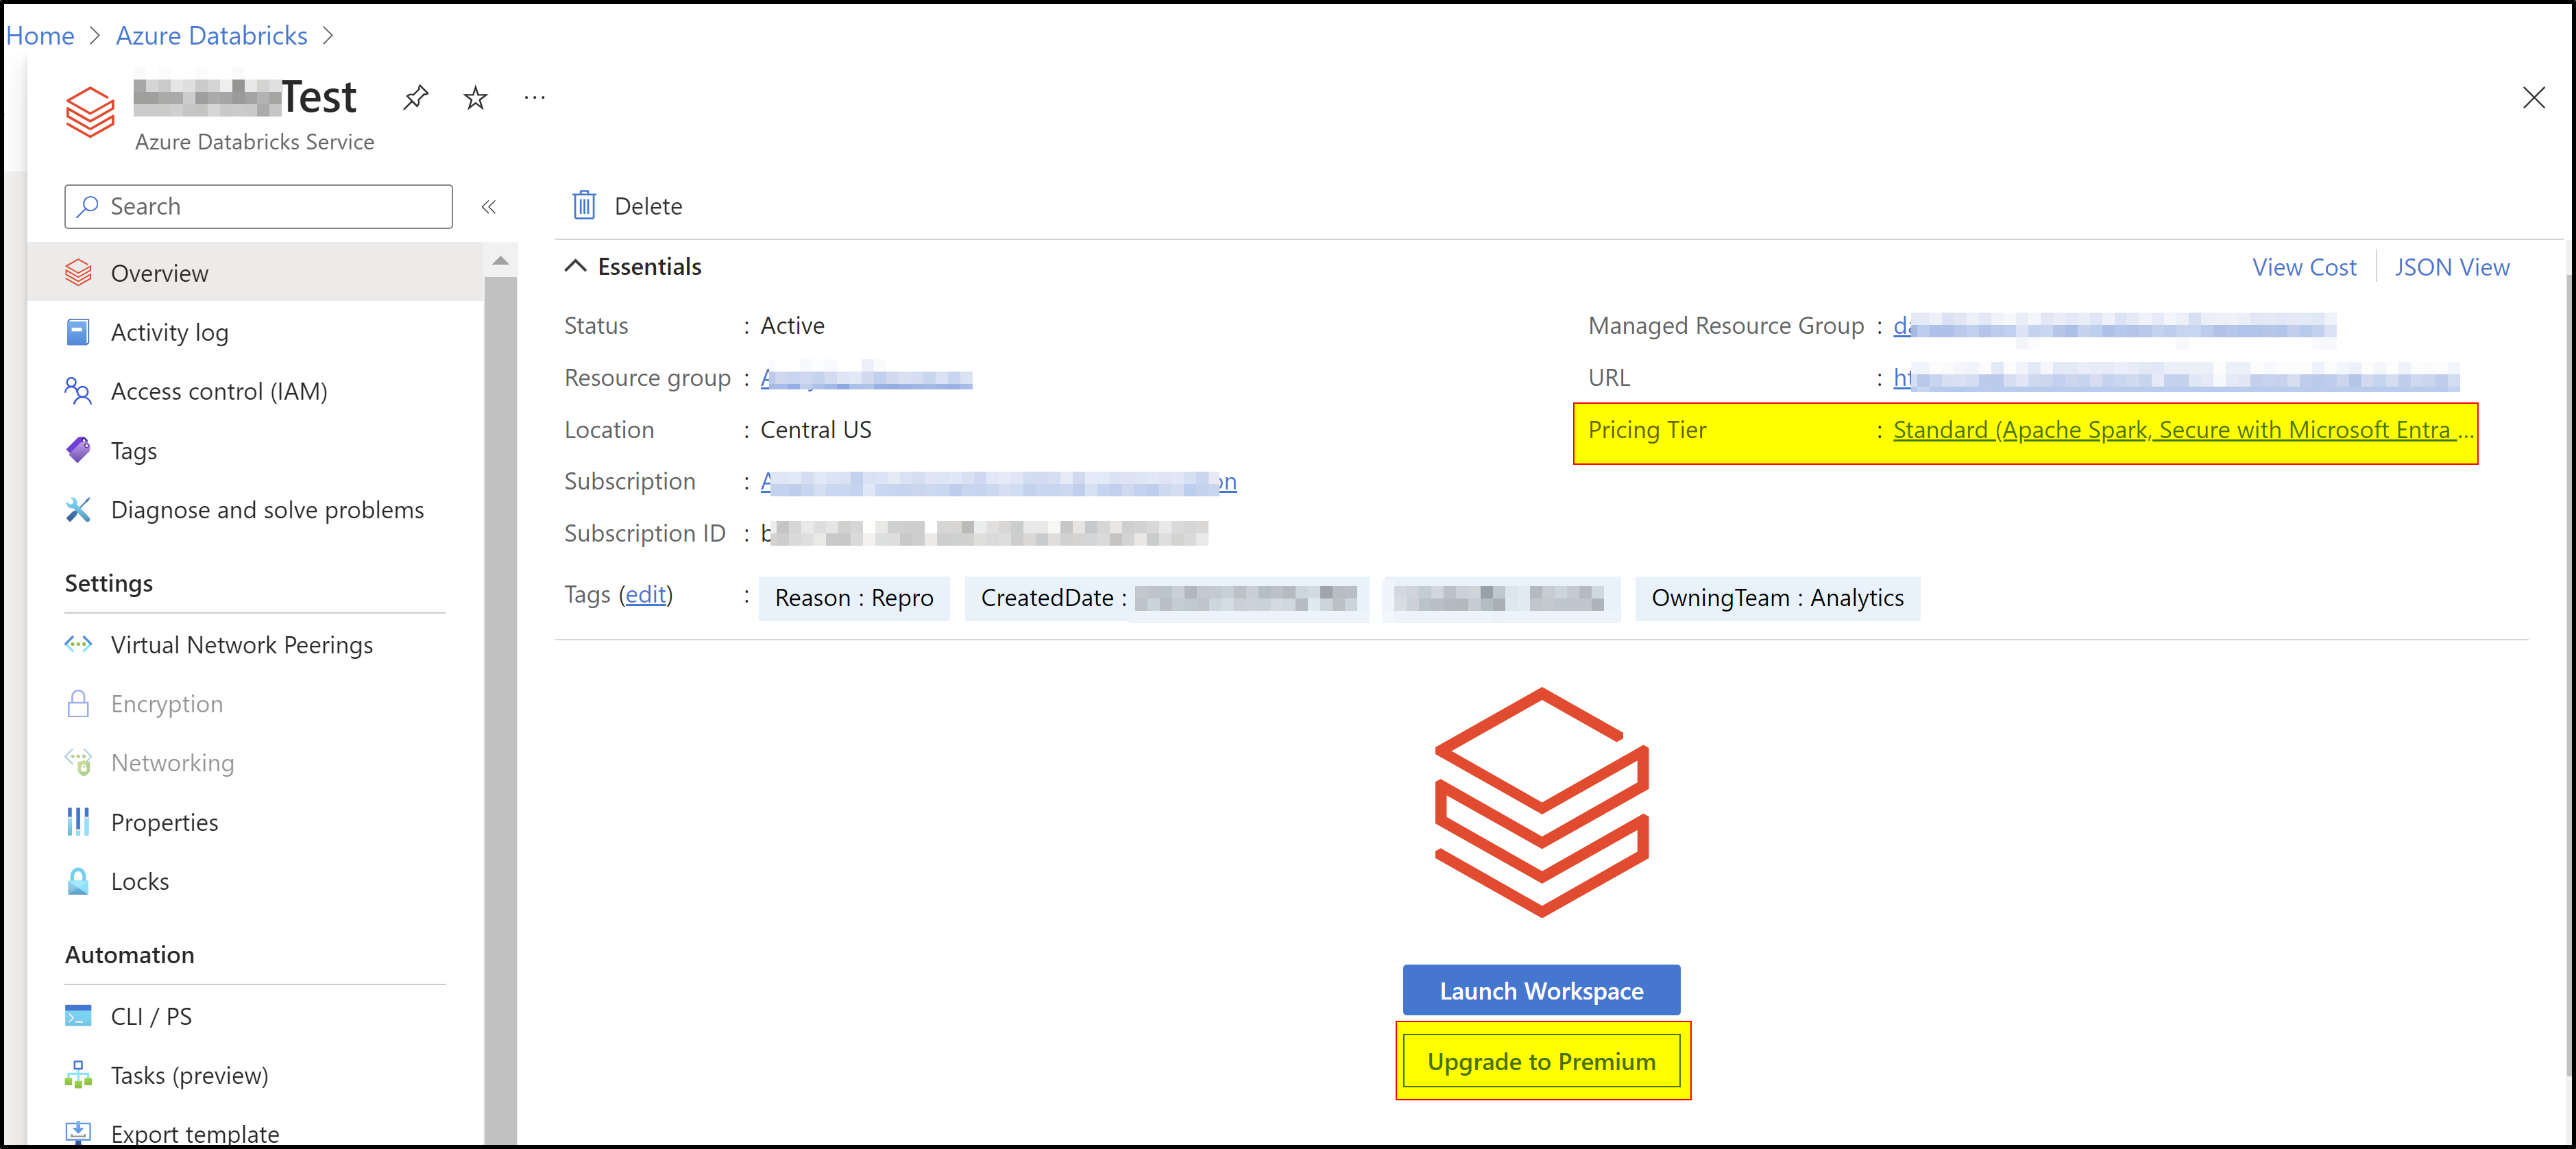
Task: Click the edit link next to Tags
Action: pyautogui.click(x=645, y=594)
